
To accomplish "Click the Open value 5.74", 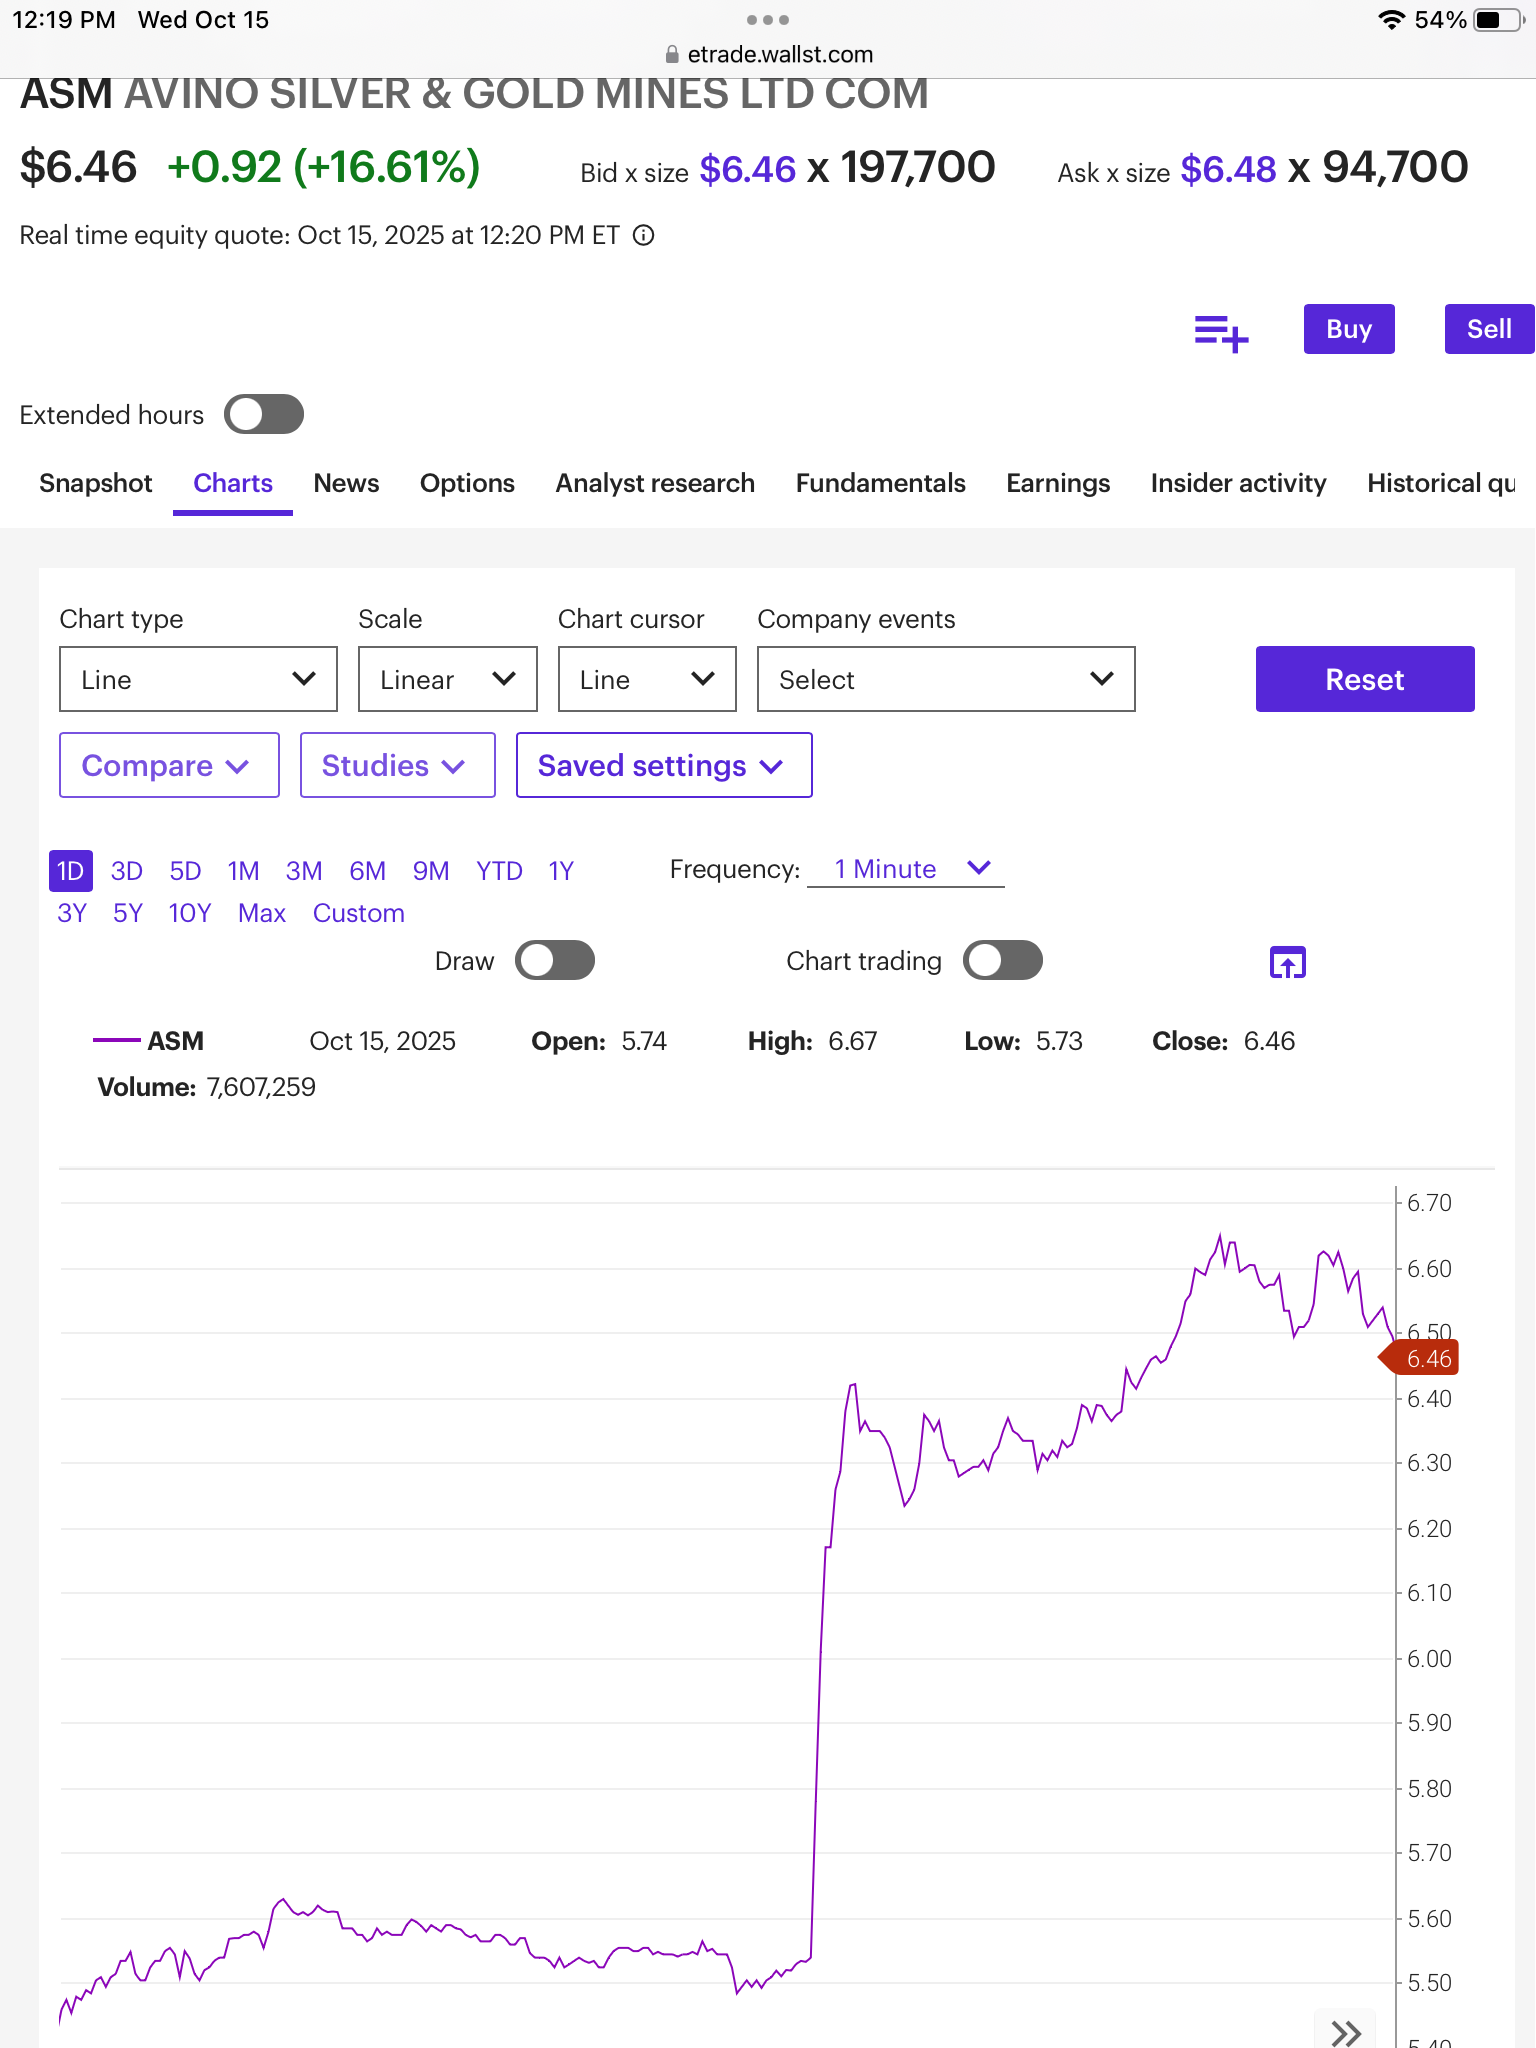I will [644, 1041].
